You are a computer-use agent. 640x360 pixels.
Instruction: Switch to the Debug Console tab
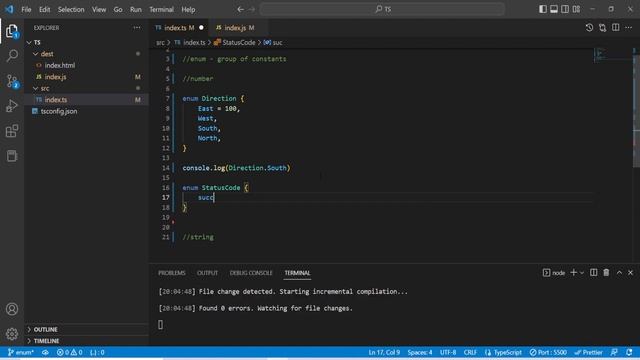click(251, 273)
